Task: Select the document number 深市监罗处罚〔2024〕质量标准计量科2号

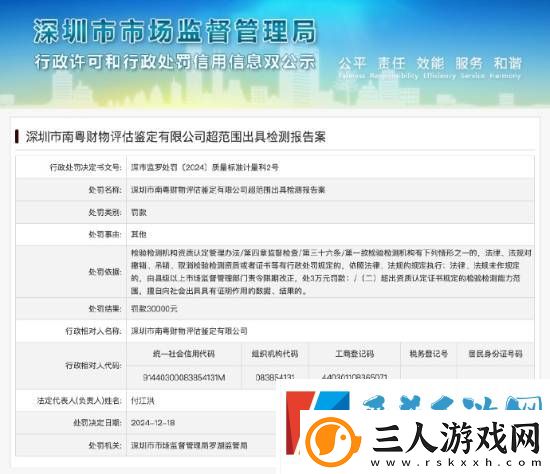Action: click(205, 167)
